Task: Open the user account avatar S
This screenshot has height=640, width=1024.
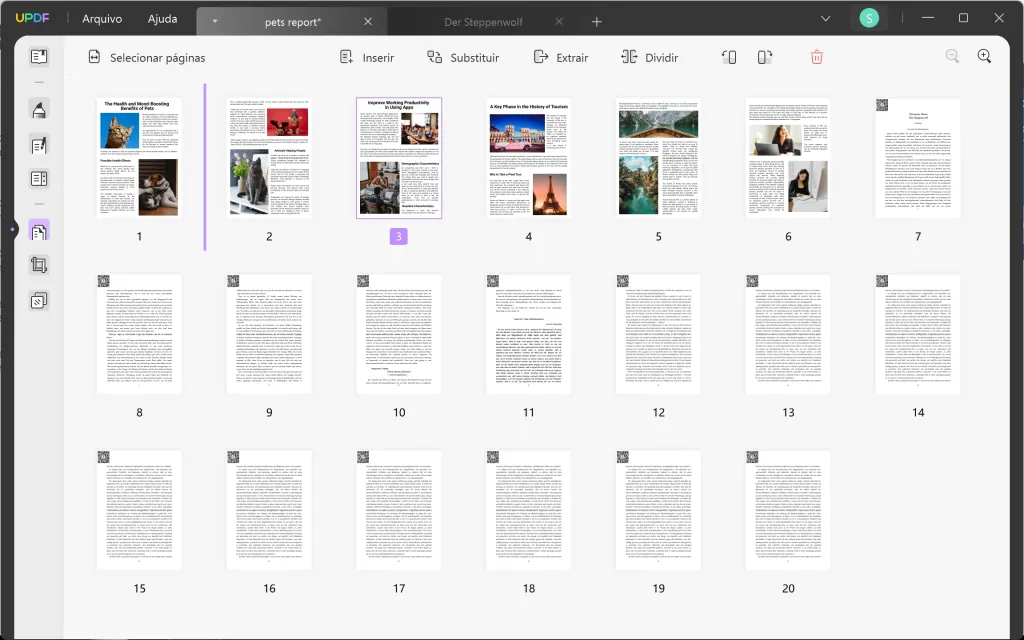Action: tap(869, 18)
